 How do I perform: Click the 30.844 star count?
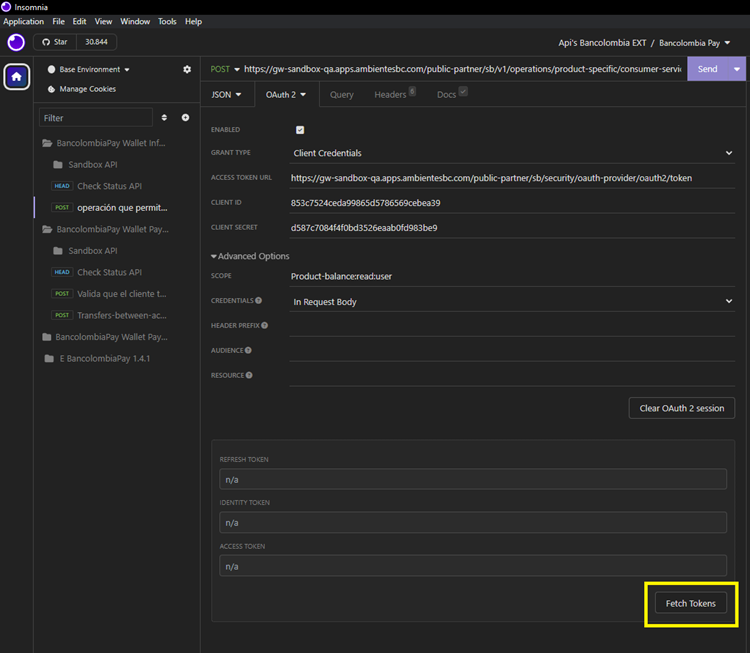[x=96, y=42]
